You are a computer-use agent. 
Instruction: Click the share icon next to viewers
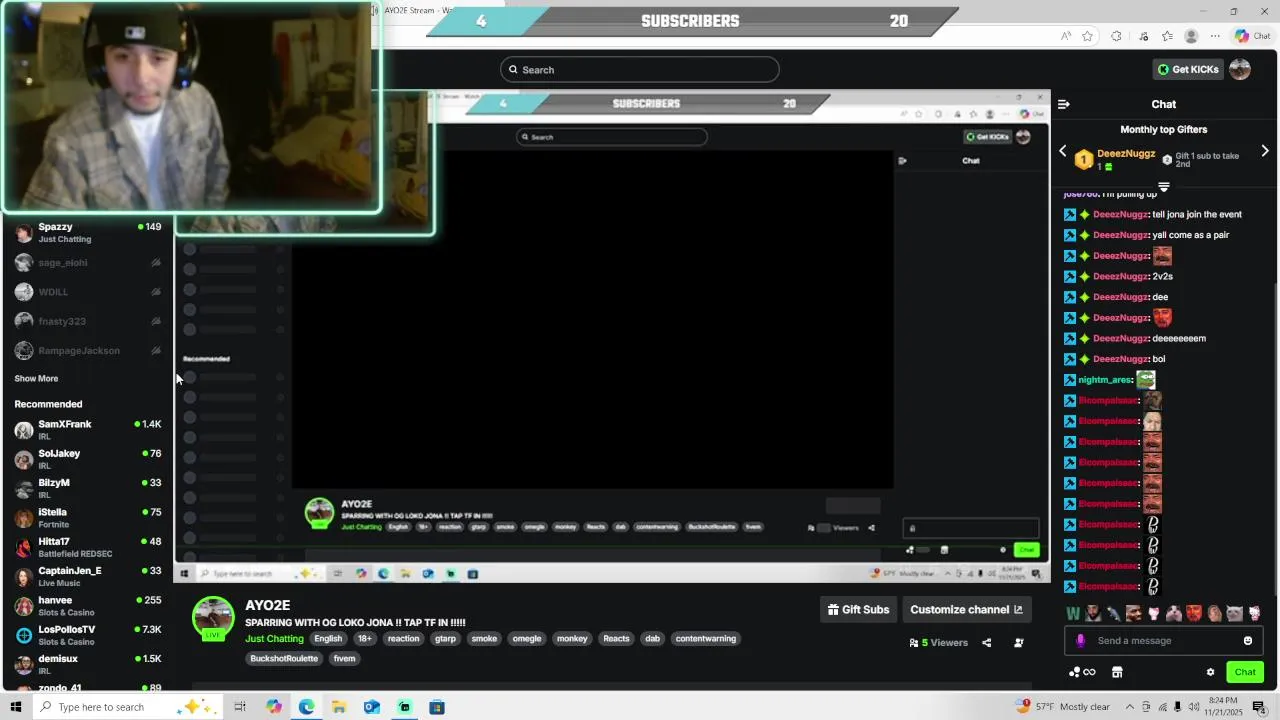coord(987,643)
